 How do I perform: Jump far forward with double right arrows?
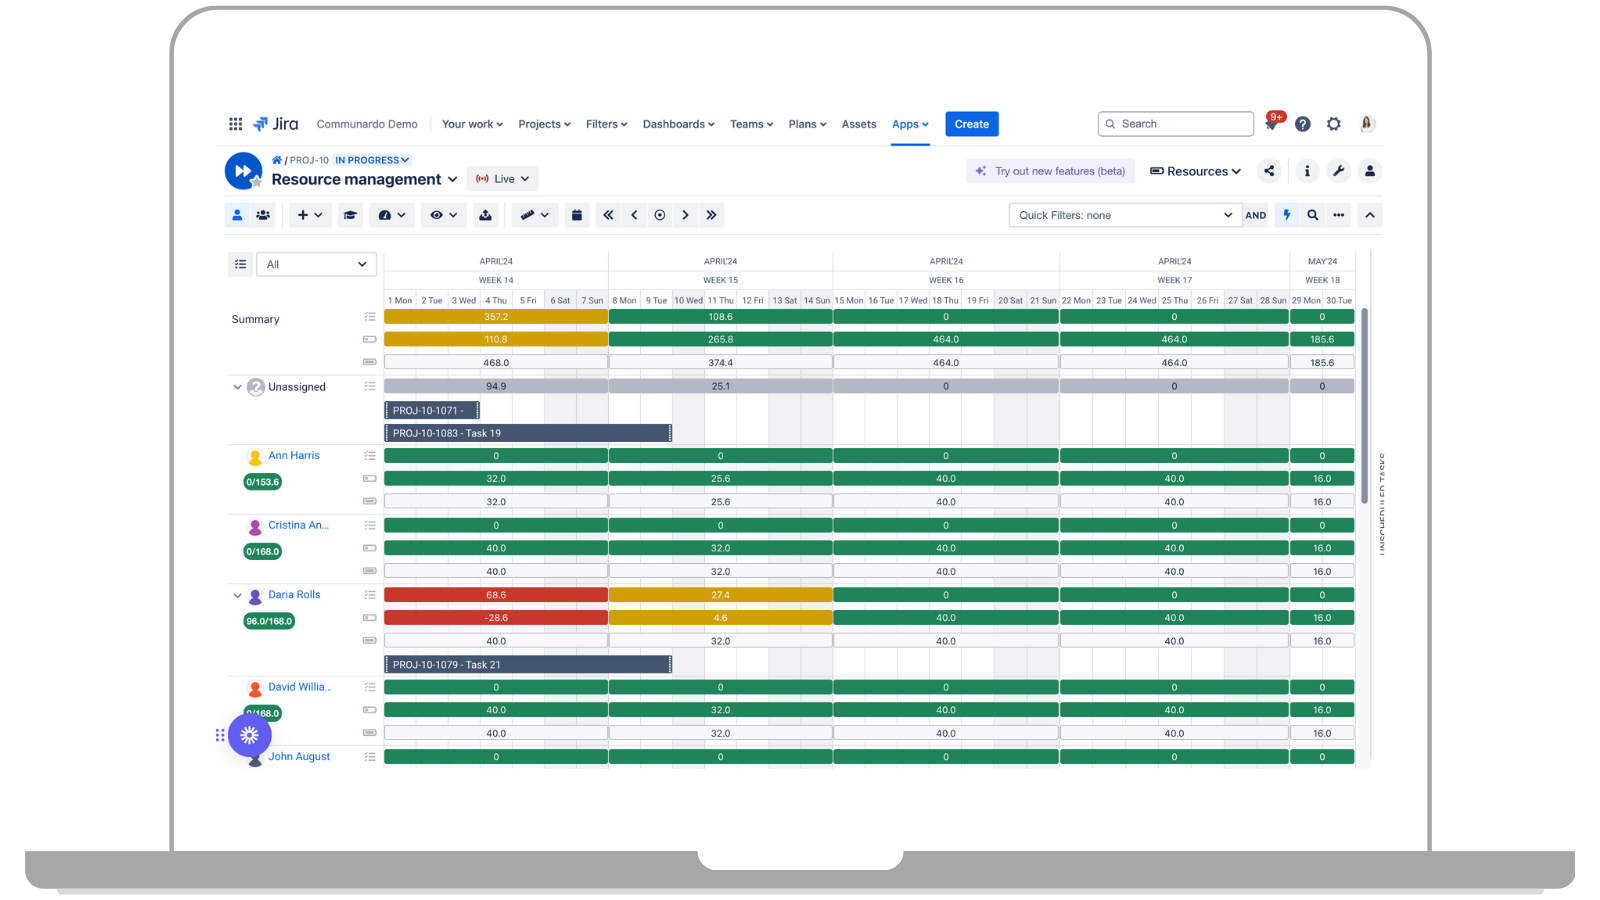click(x=711, y=215)
